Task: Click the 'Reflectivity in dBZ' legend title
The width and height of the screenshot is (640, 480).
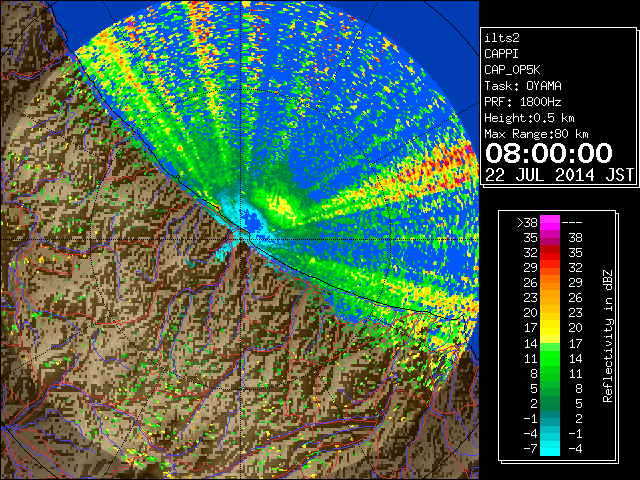Action: (608, 336)
